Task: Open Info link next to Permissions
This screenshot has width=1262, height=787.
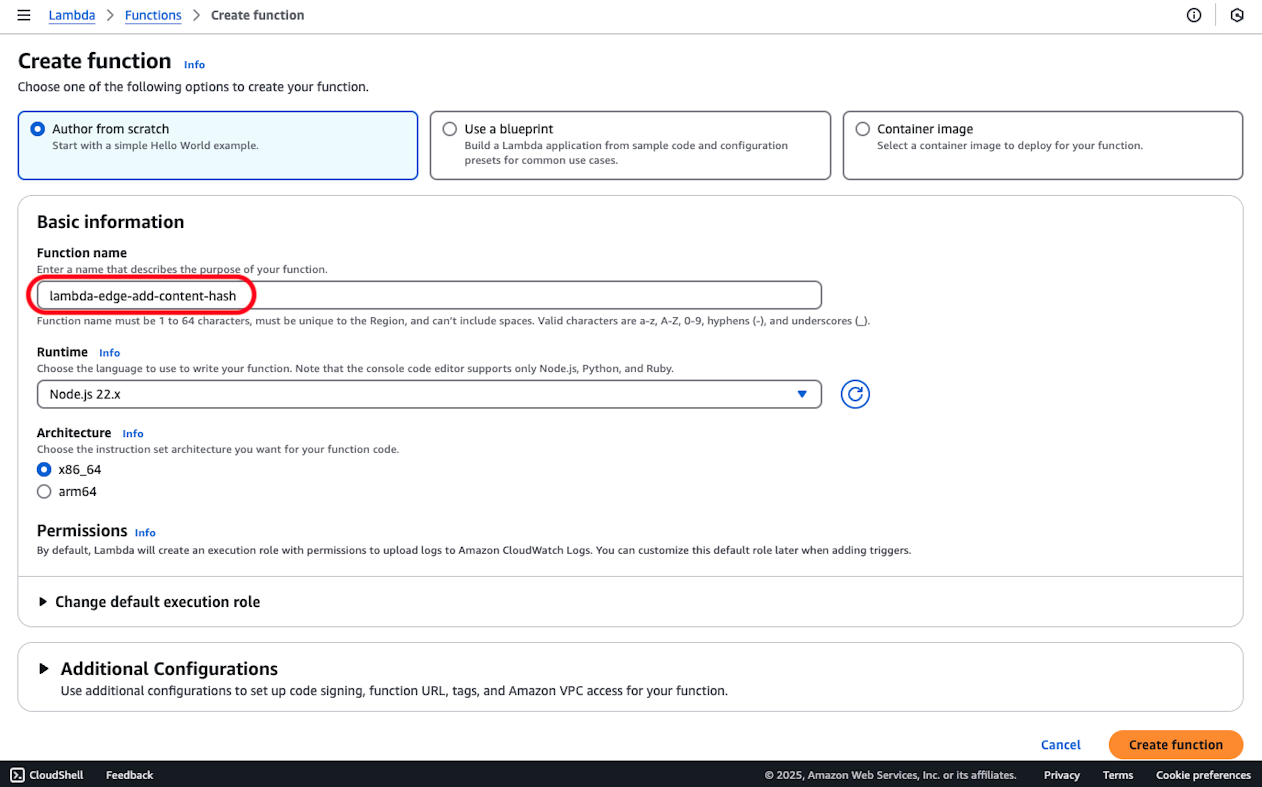Action: [x=145, y=532]
